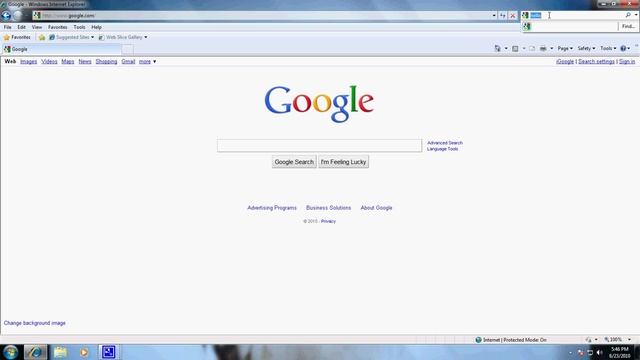This screenshot has width=640, height=360.
Task: Open the Safety menu dropdown in command bar
Action: point(586,49)
